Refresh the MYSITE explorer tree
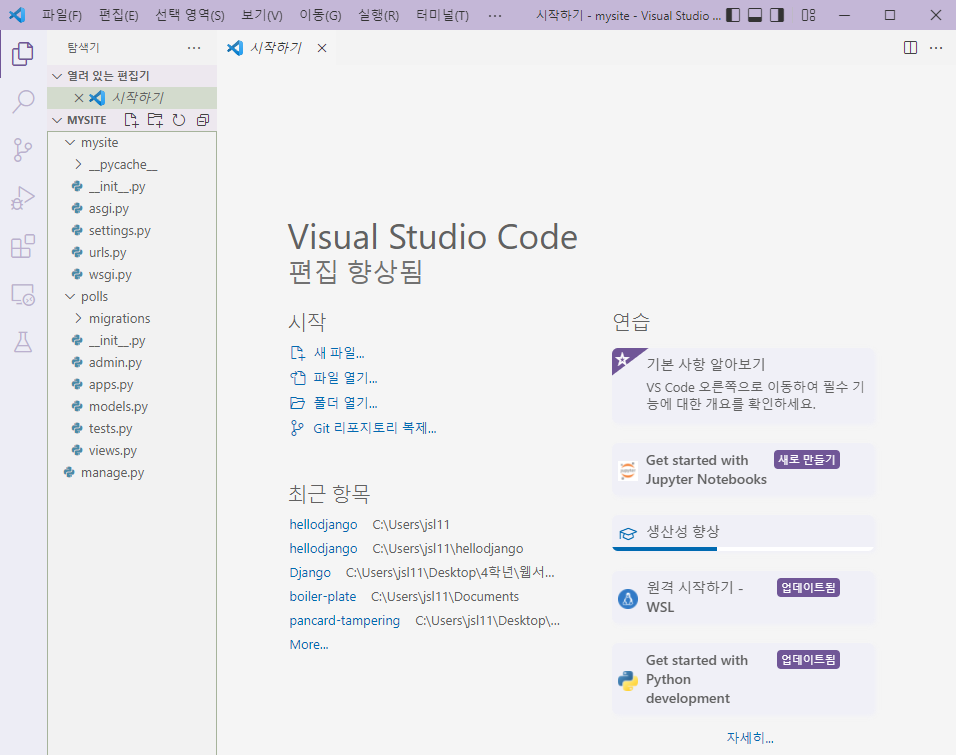The width and height of the screenshot is (956, 755). coord(179,120)
